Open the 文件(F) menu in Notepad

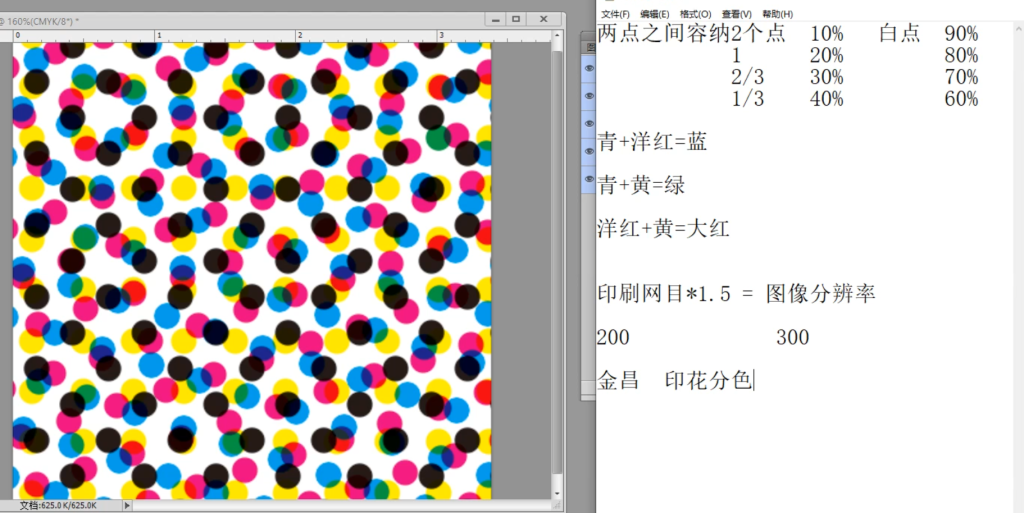click(615, 14)
